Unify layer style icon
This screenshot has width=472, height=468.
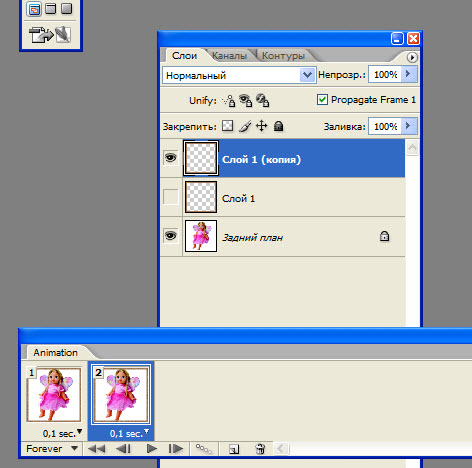263,100
